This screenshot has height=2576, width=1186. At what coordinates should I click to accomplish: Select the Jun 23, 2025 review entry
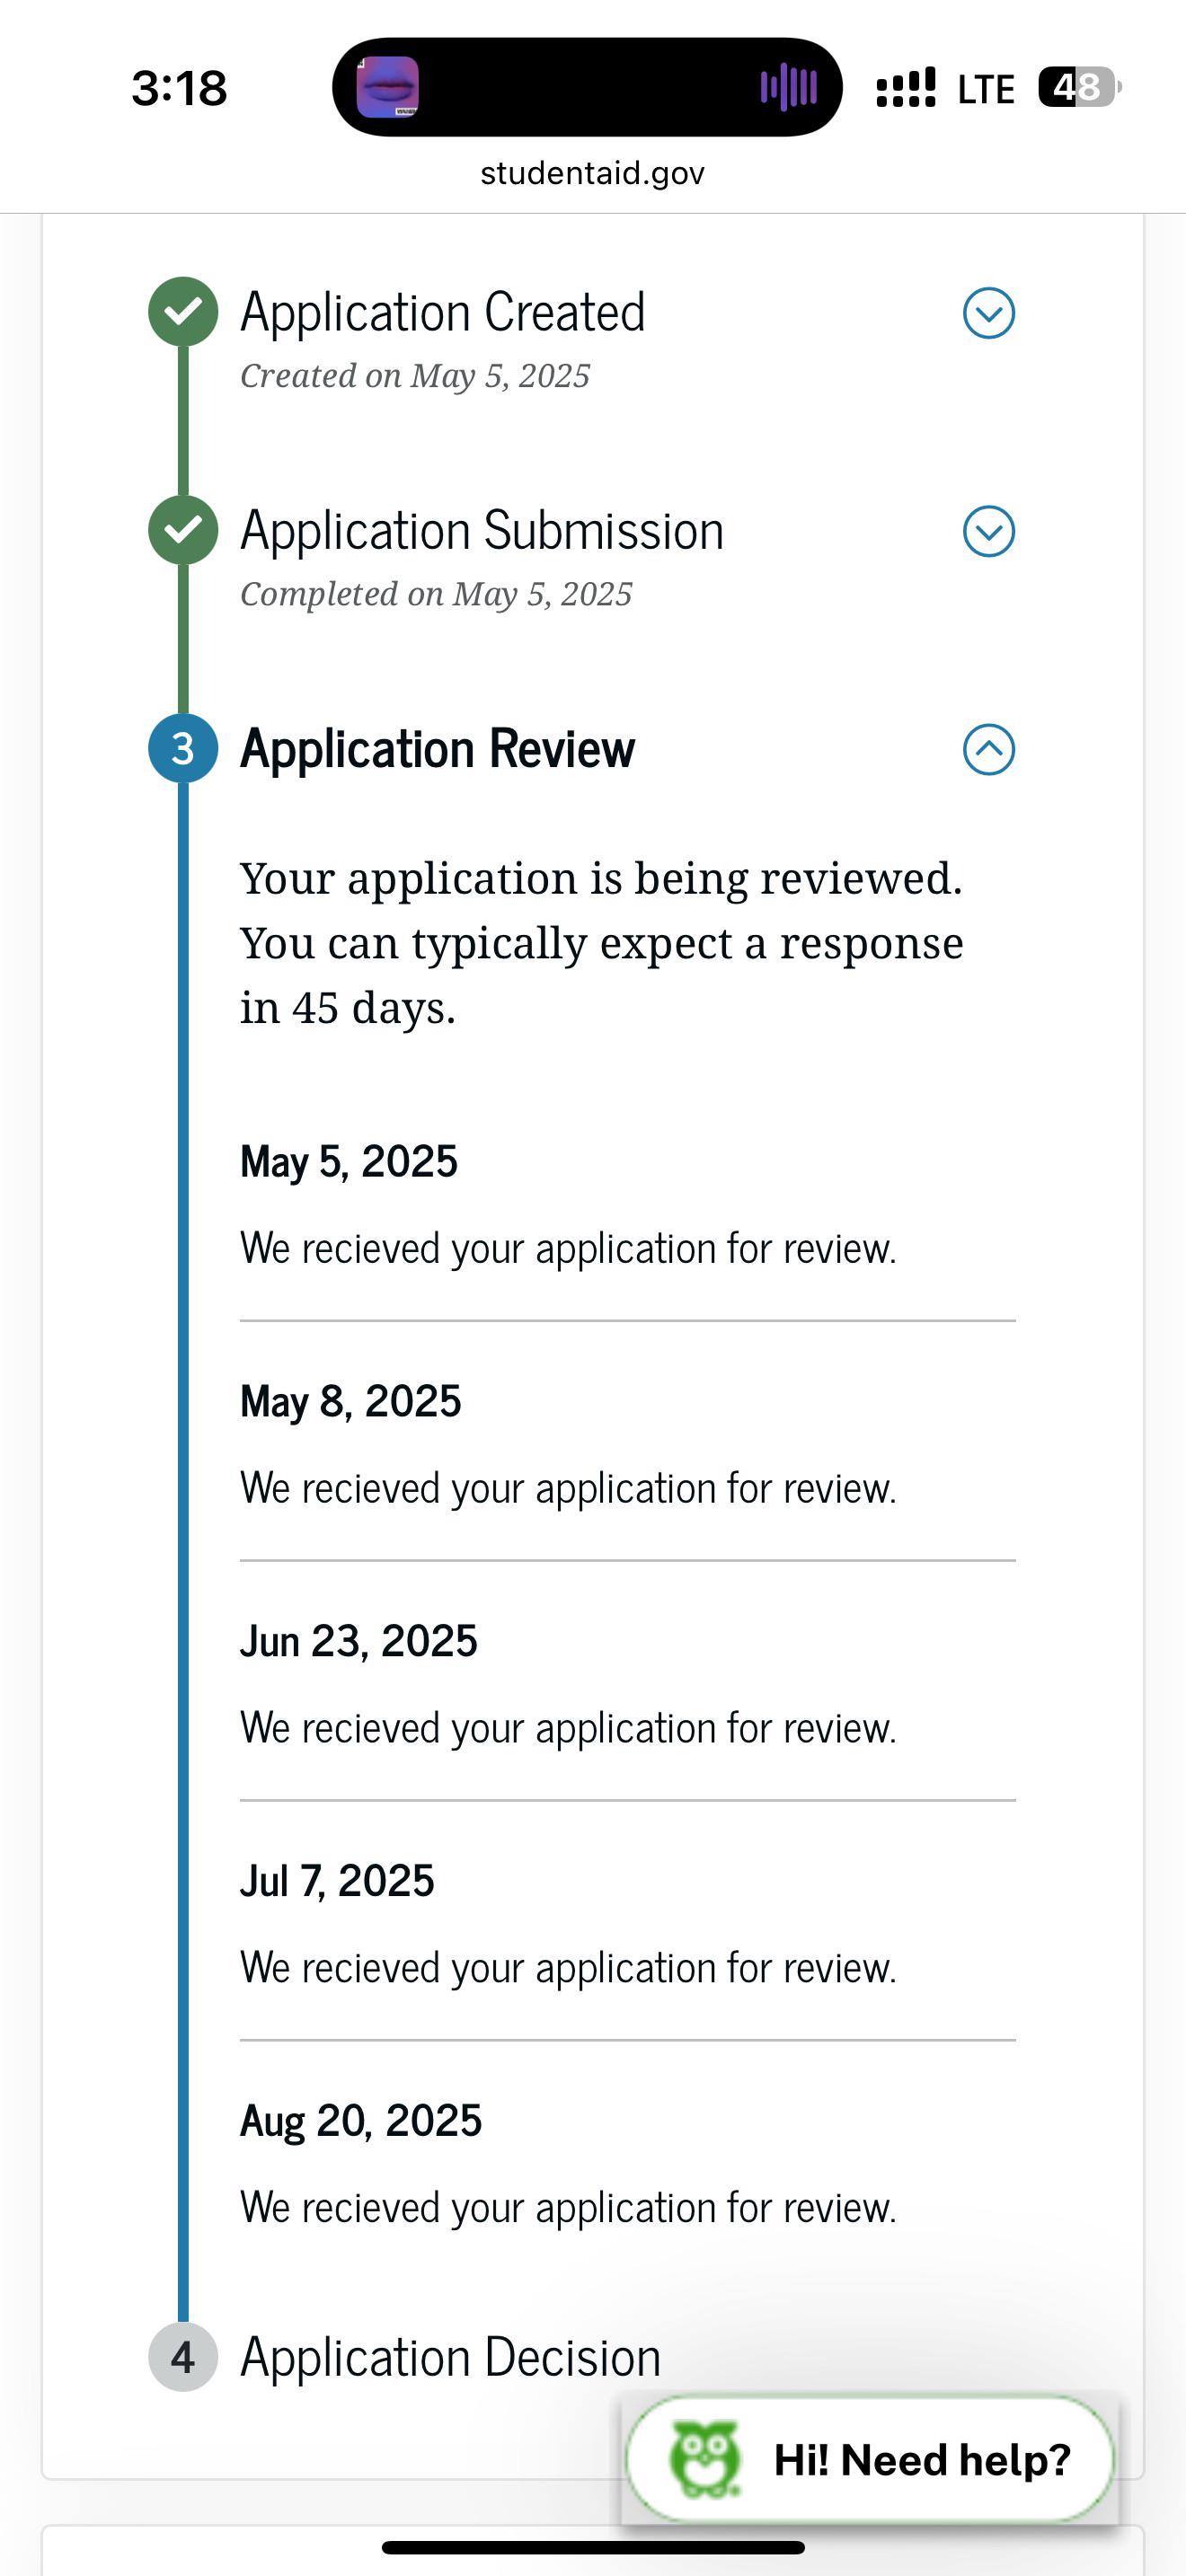[627, 1683]
